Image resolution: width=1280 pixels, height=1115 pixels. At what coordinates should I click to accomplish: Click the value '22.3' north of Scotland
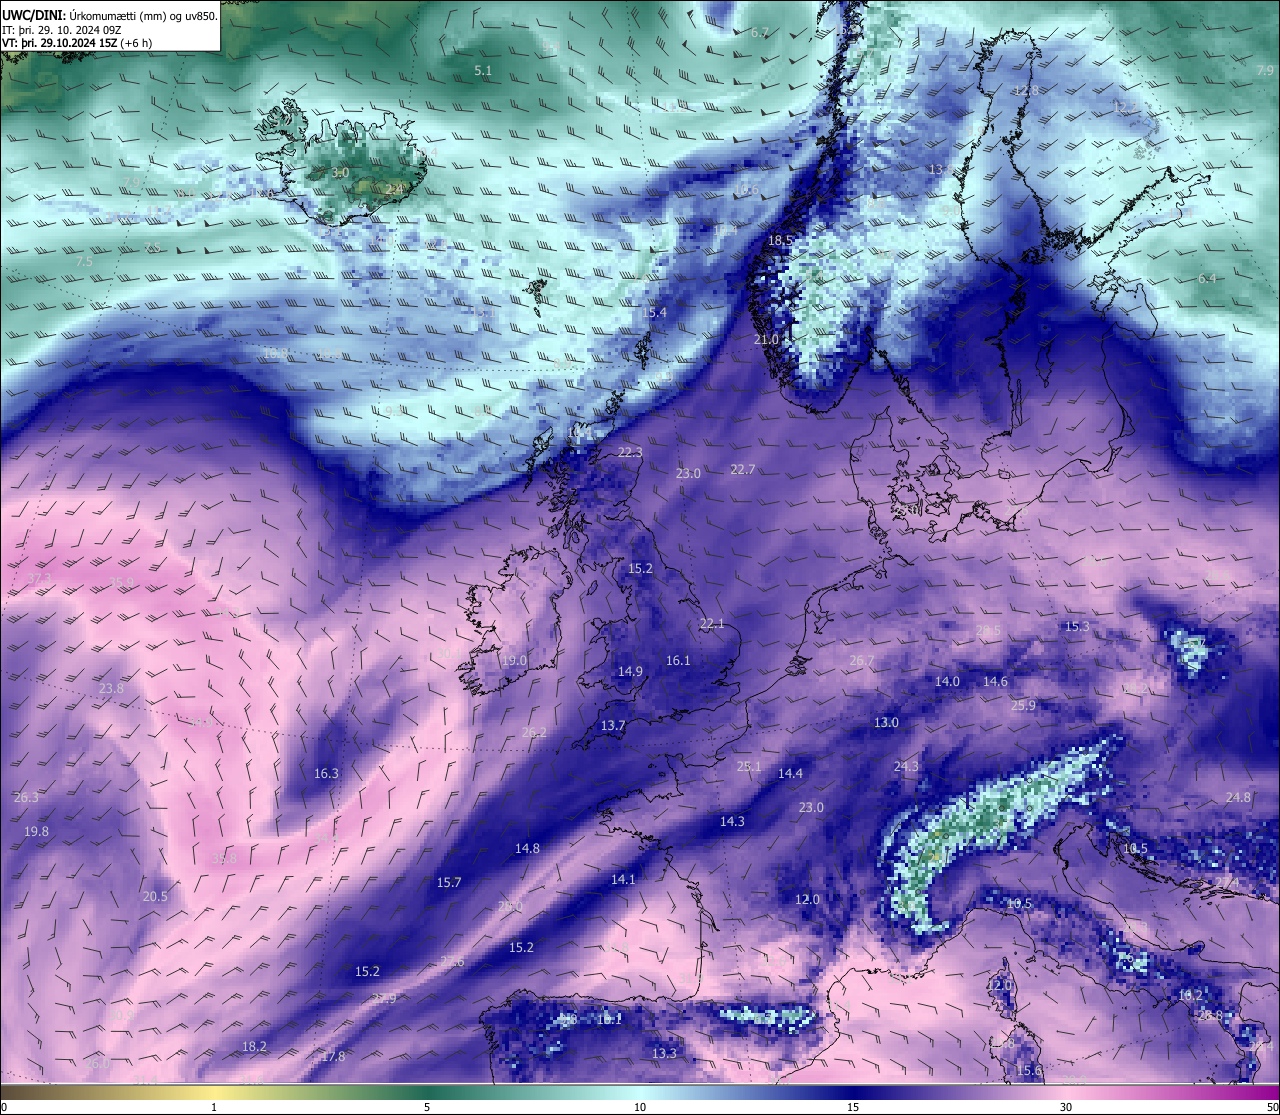630,453
